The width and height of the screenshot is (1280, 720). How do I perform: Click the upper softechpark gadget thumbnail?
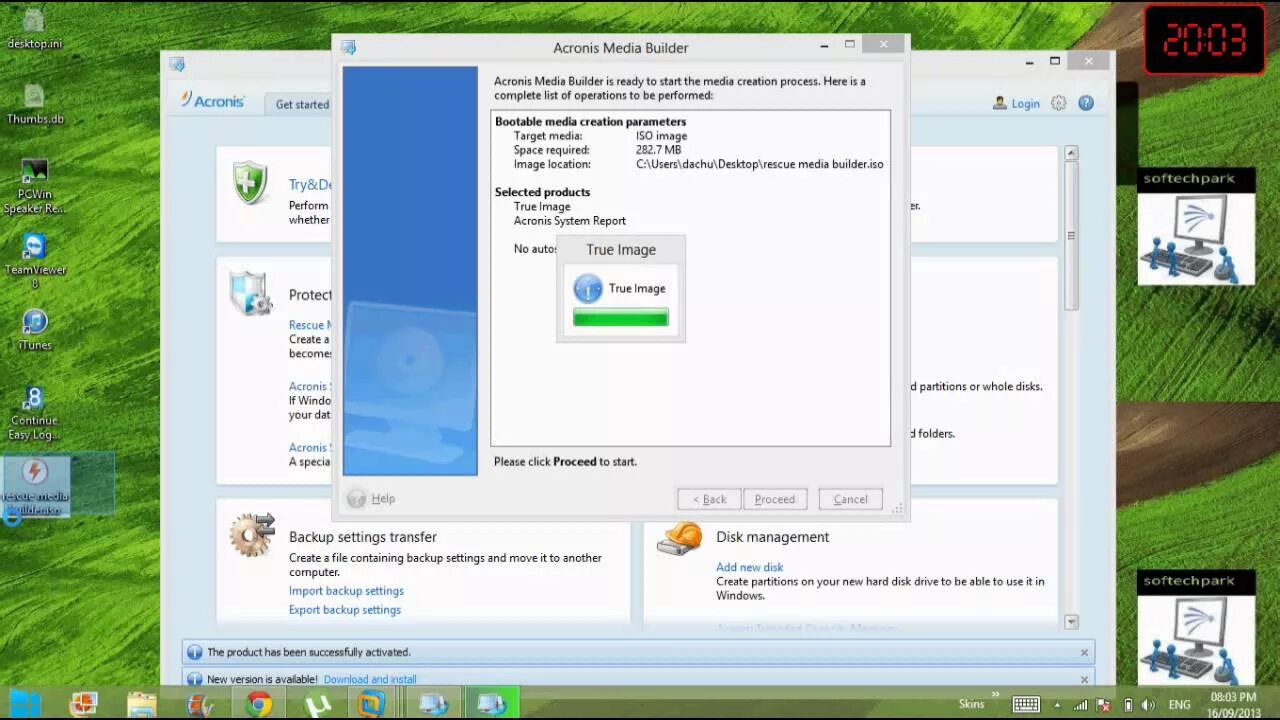point(1196,238)
